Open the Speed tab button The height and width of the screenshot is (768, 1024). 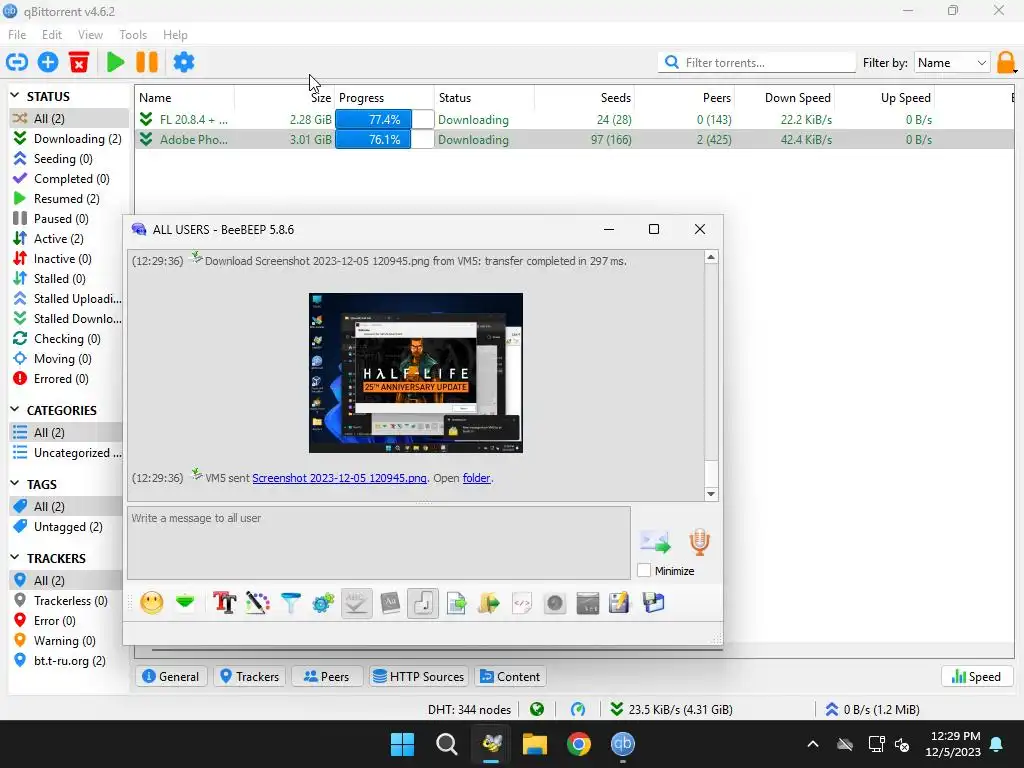click(x=976, y=677)
